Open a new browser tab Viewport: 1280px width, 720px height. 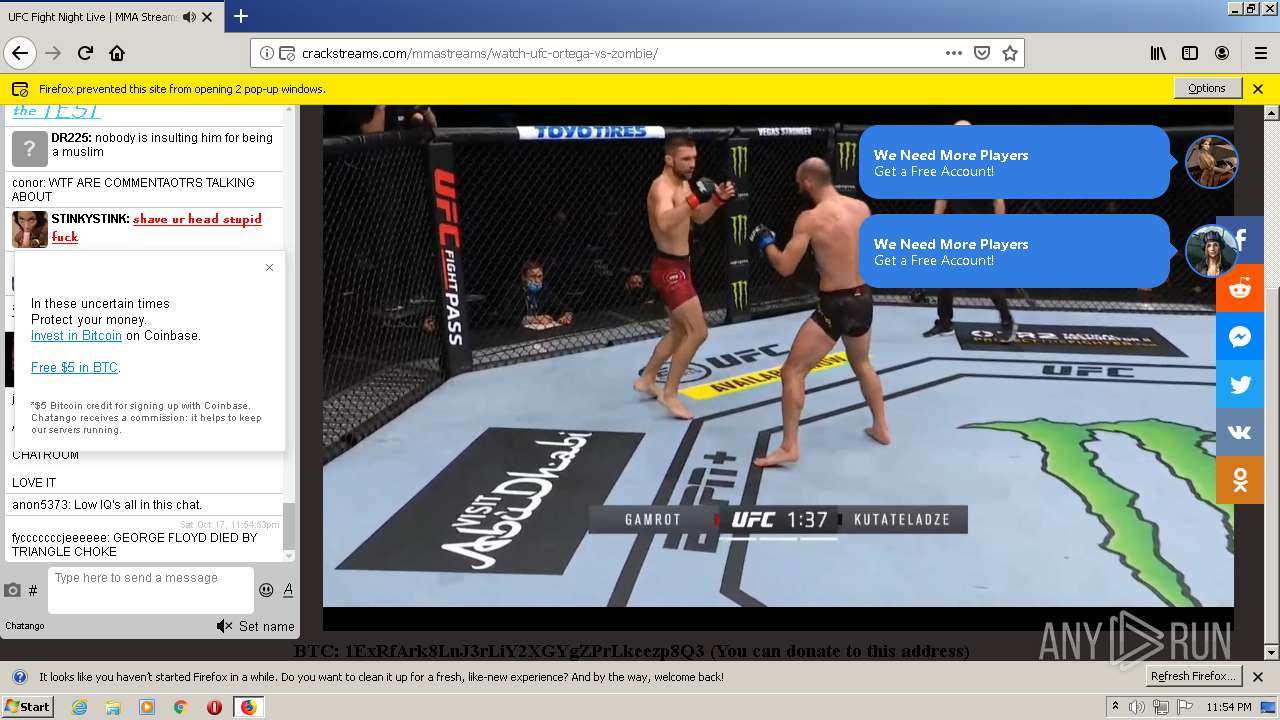coord(241,16)
